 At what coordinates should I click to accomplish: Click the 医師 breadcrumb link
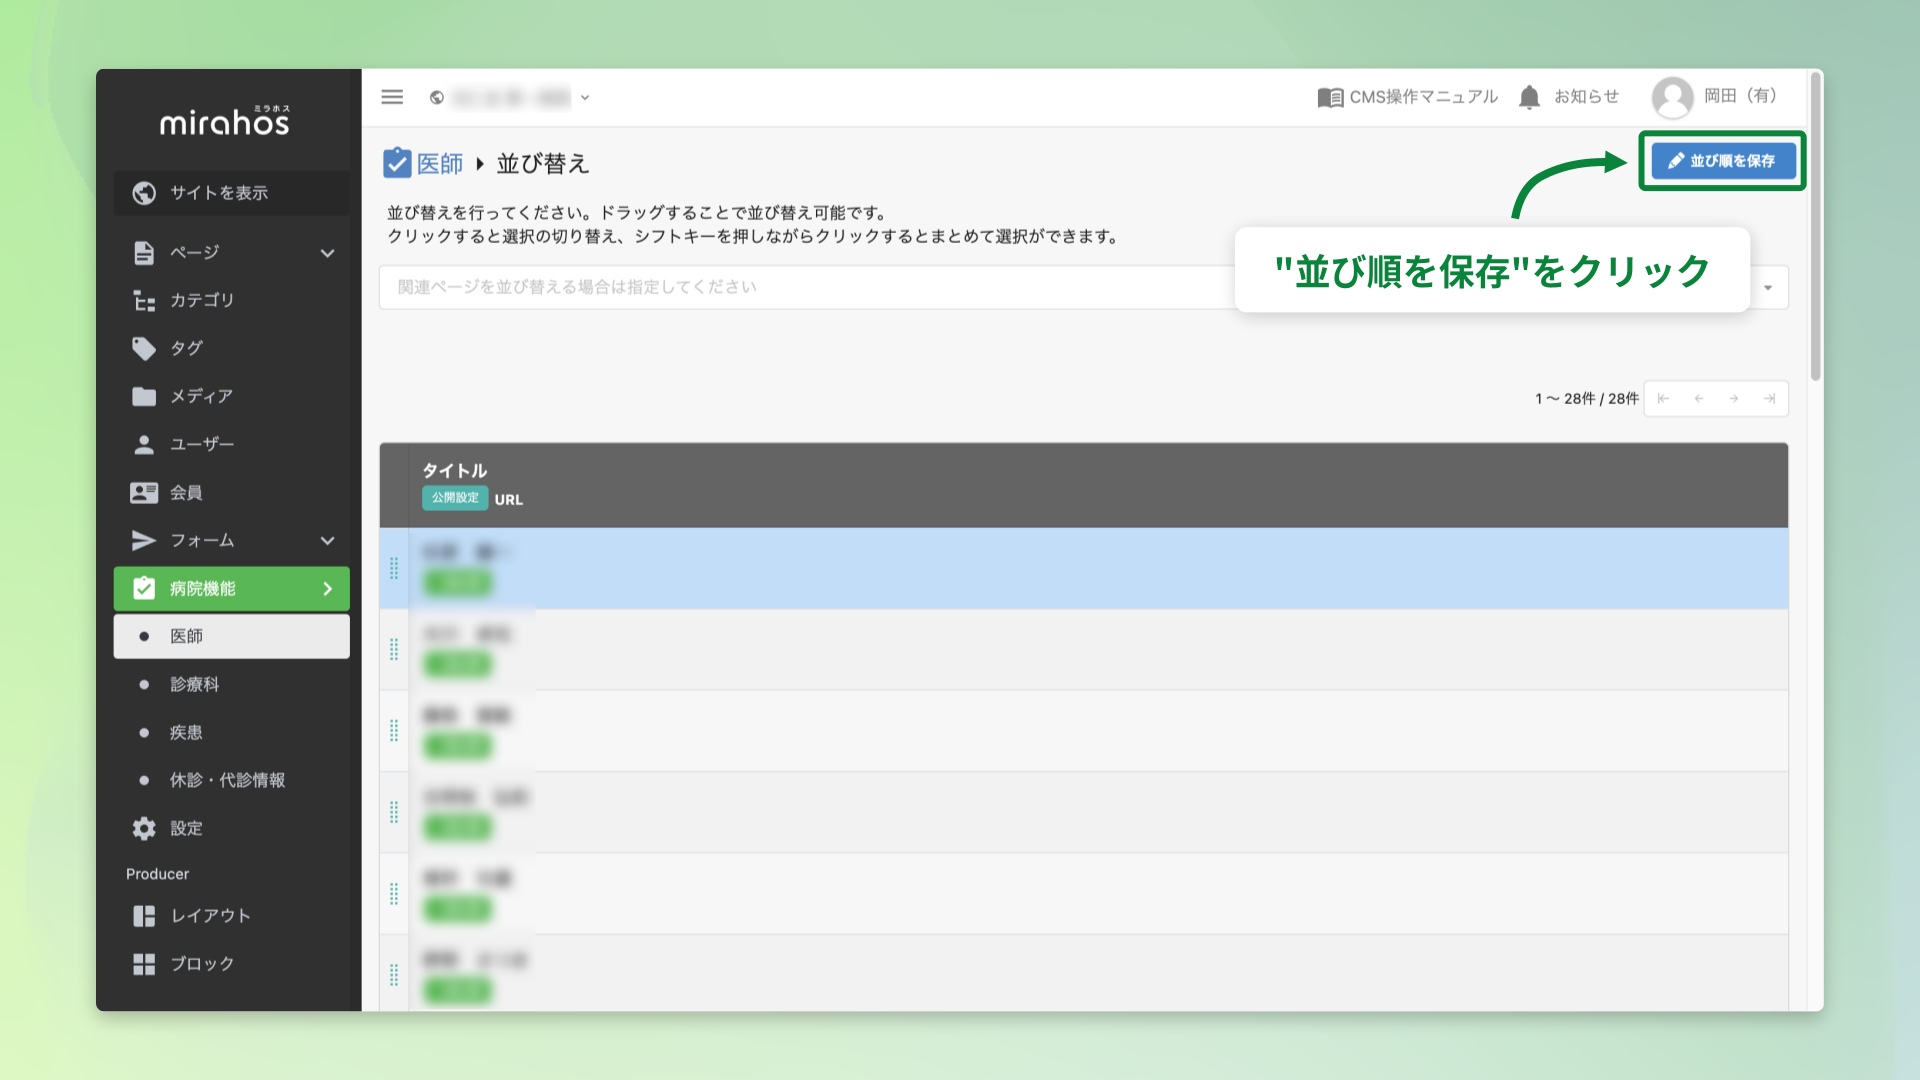(x=440, y=163)
